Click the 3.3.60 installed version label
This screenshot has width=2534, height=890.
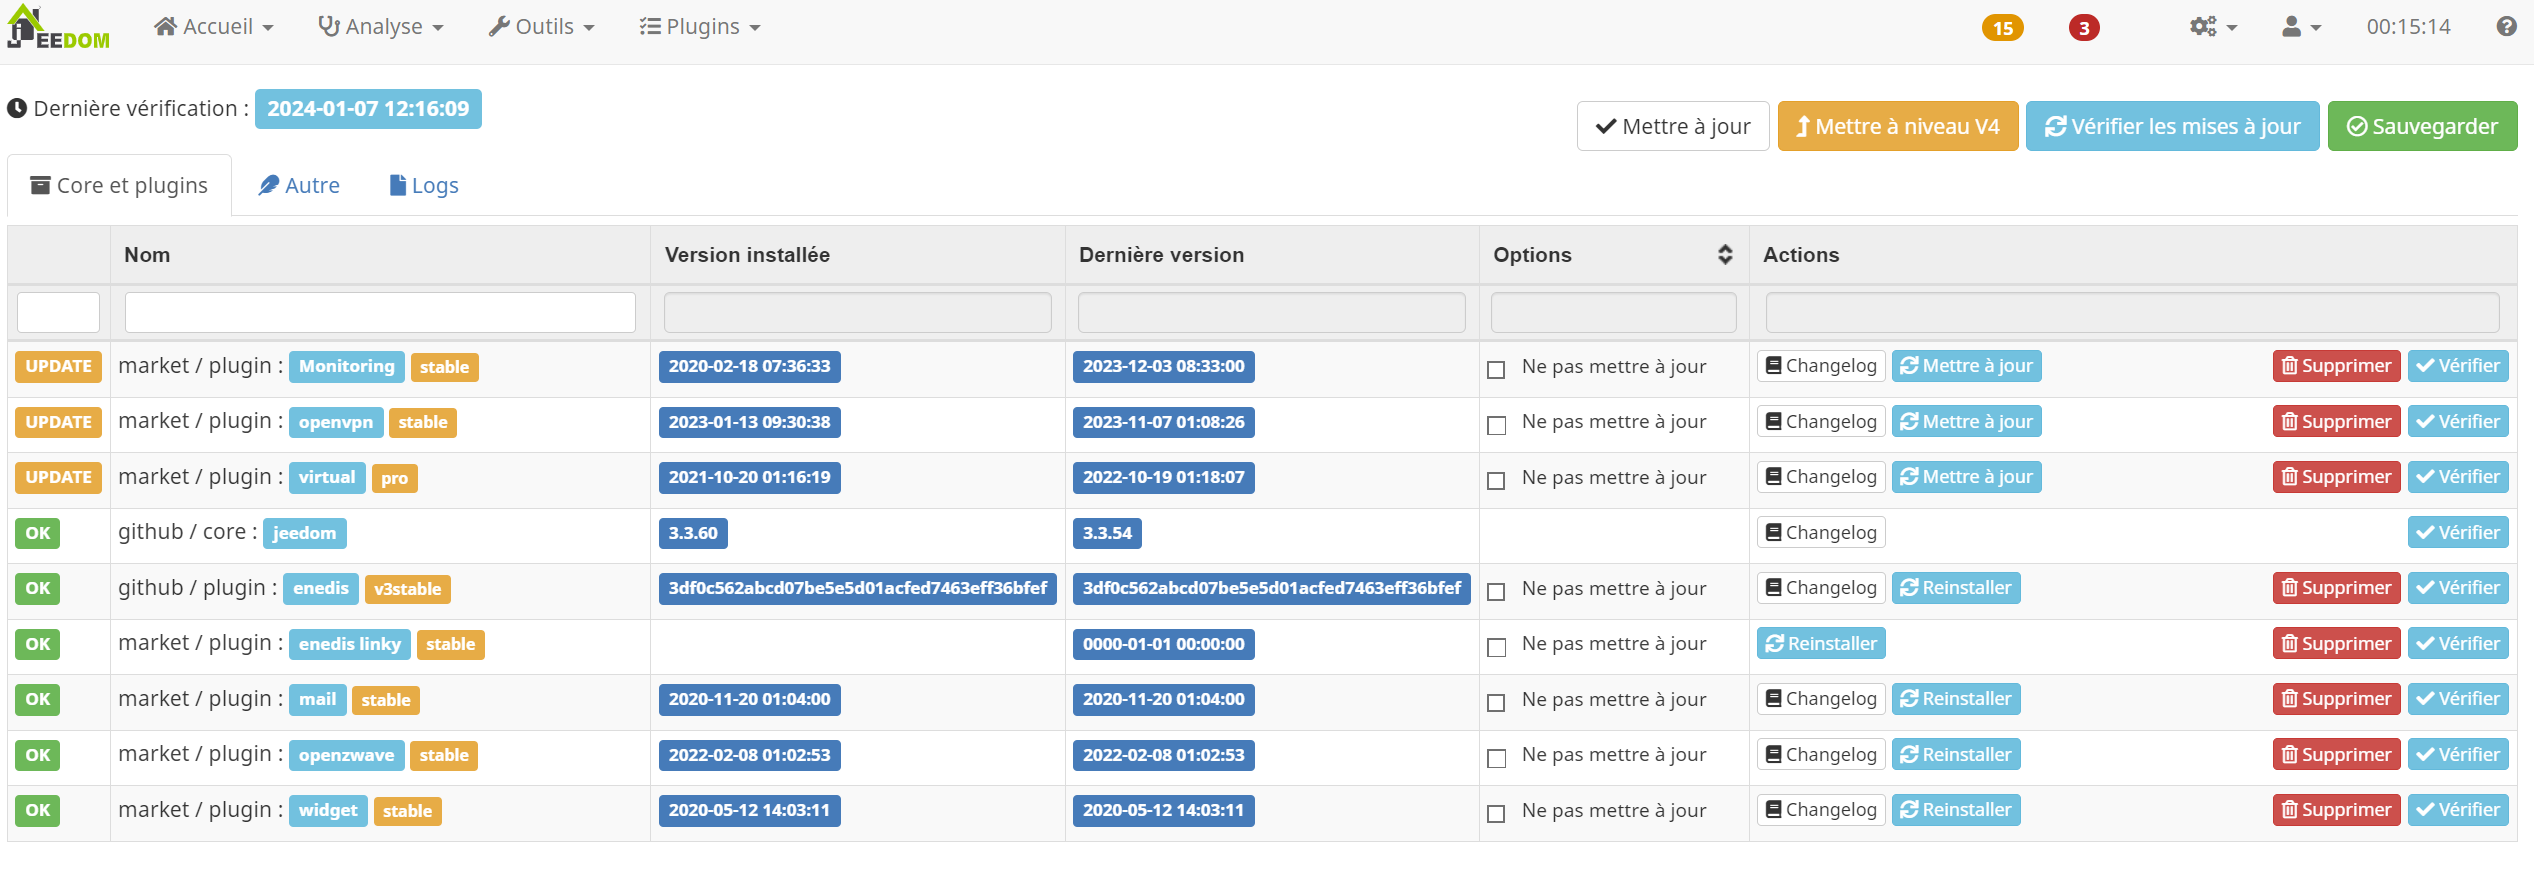[x=693, y=533]
